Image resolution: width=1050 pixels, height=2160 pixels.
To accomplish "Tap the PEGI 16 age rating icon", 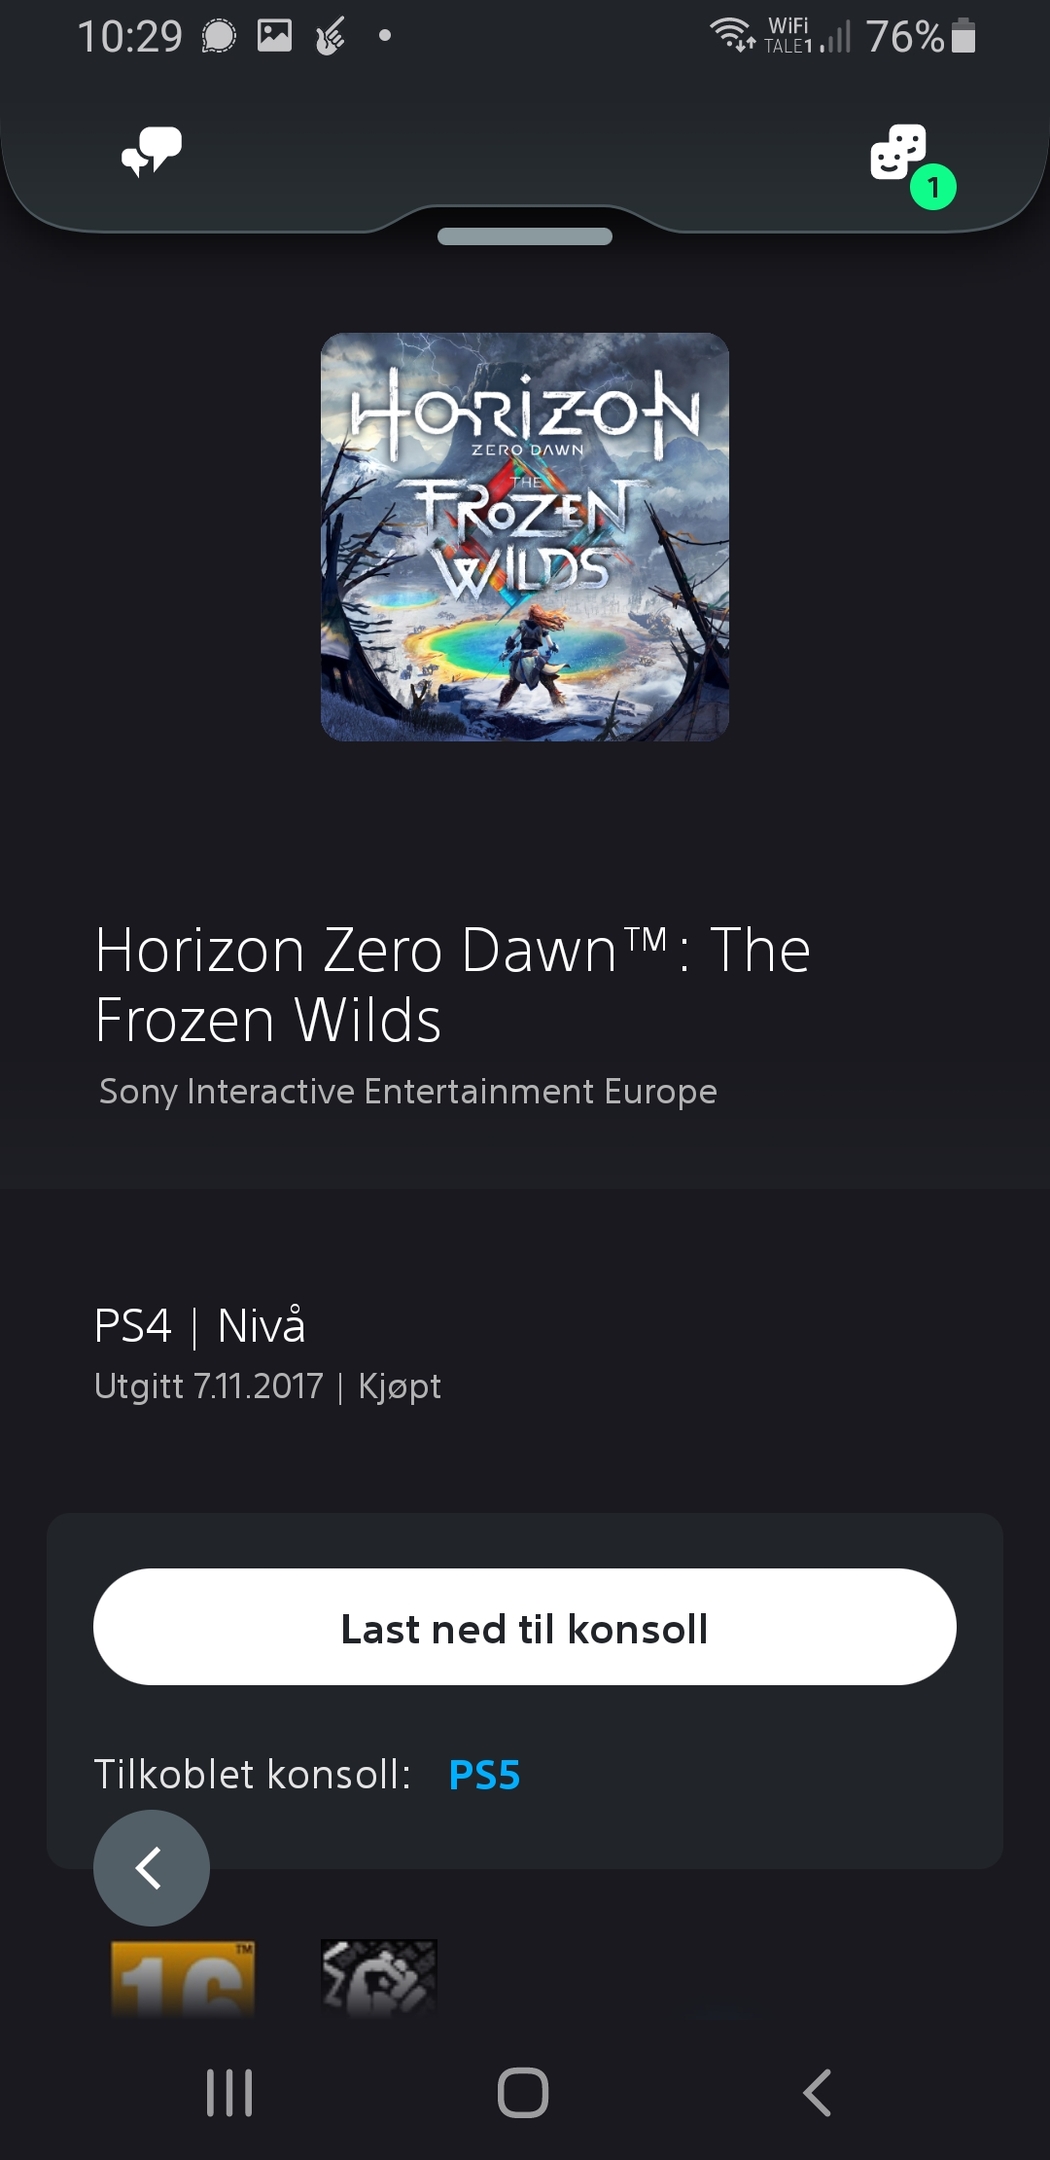I will pyautogui.click(x=183, y=1979).
